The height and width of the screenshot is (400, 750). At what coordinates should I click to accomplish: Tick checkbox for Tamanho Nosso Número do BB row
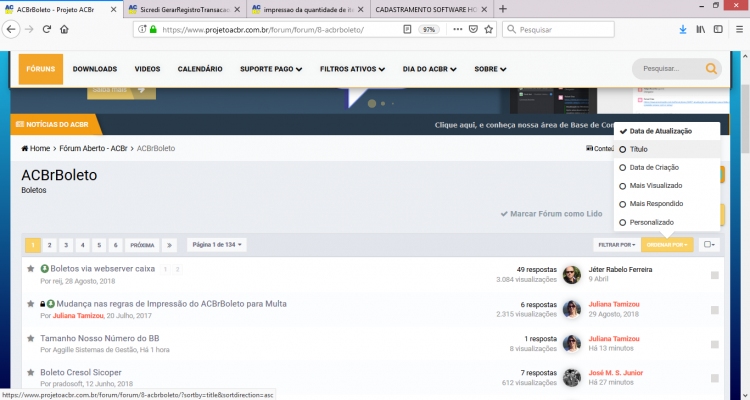point(715,344)
